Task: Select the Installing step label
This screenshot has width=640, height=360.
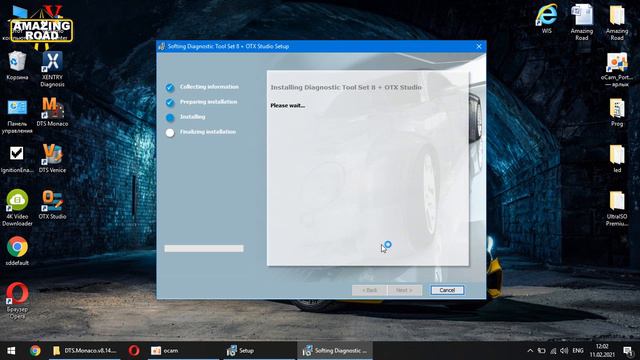Action: point(193,117)
